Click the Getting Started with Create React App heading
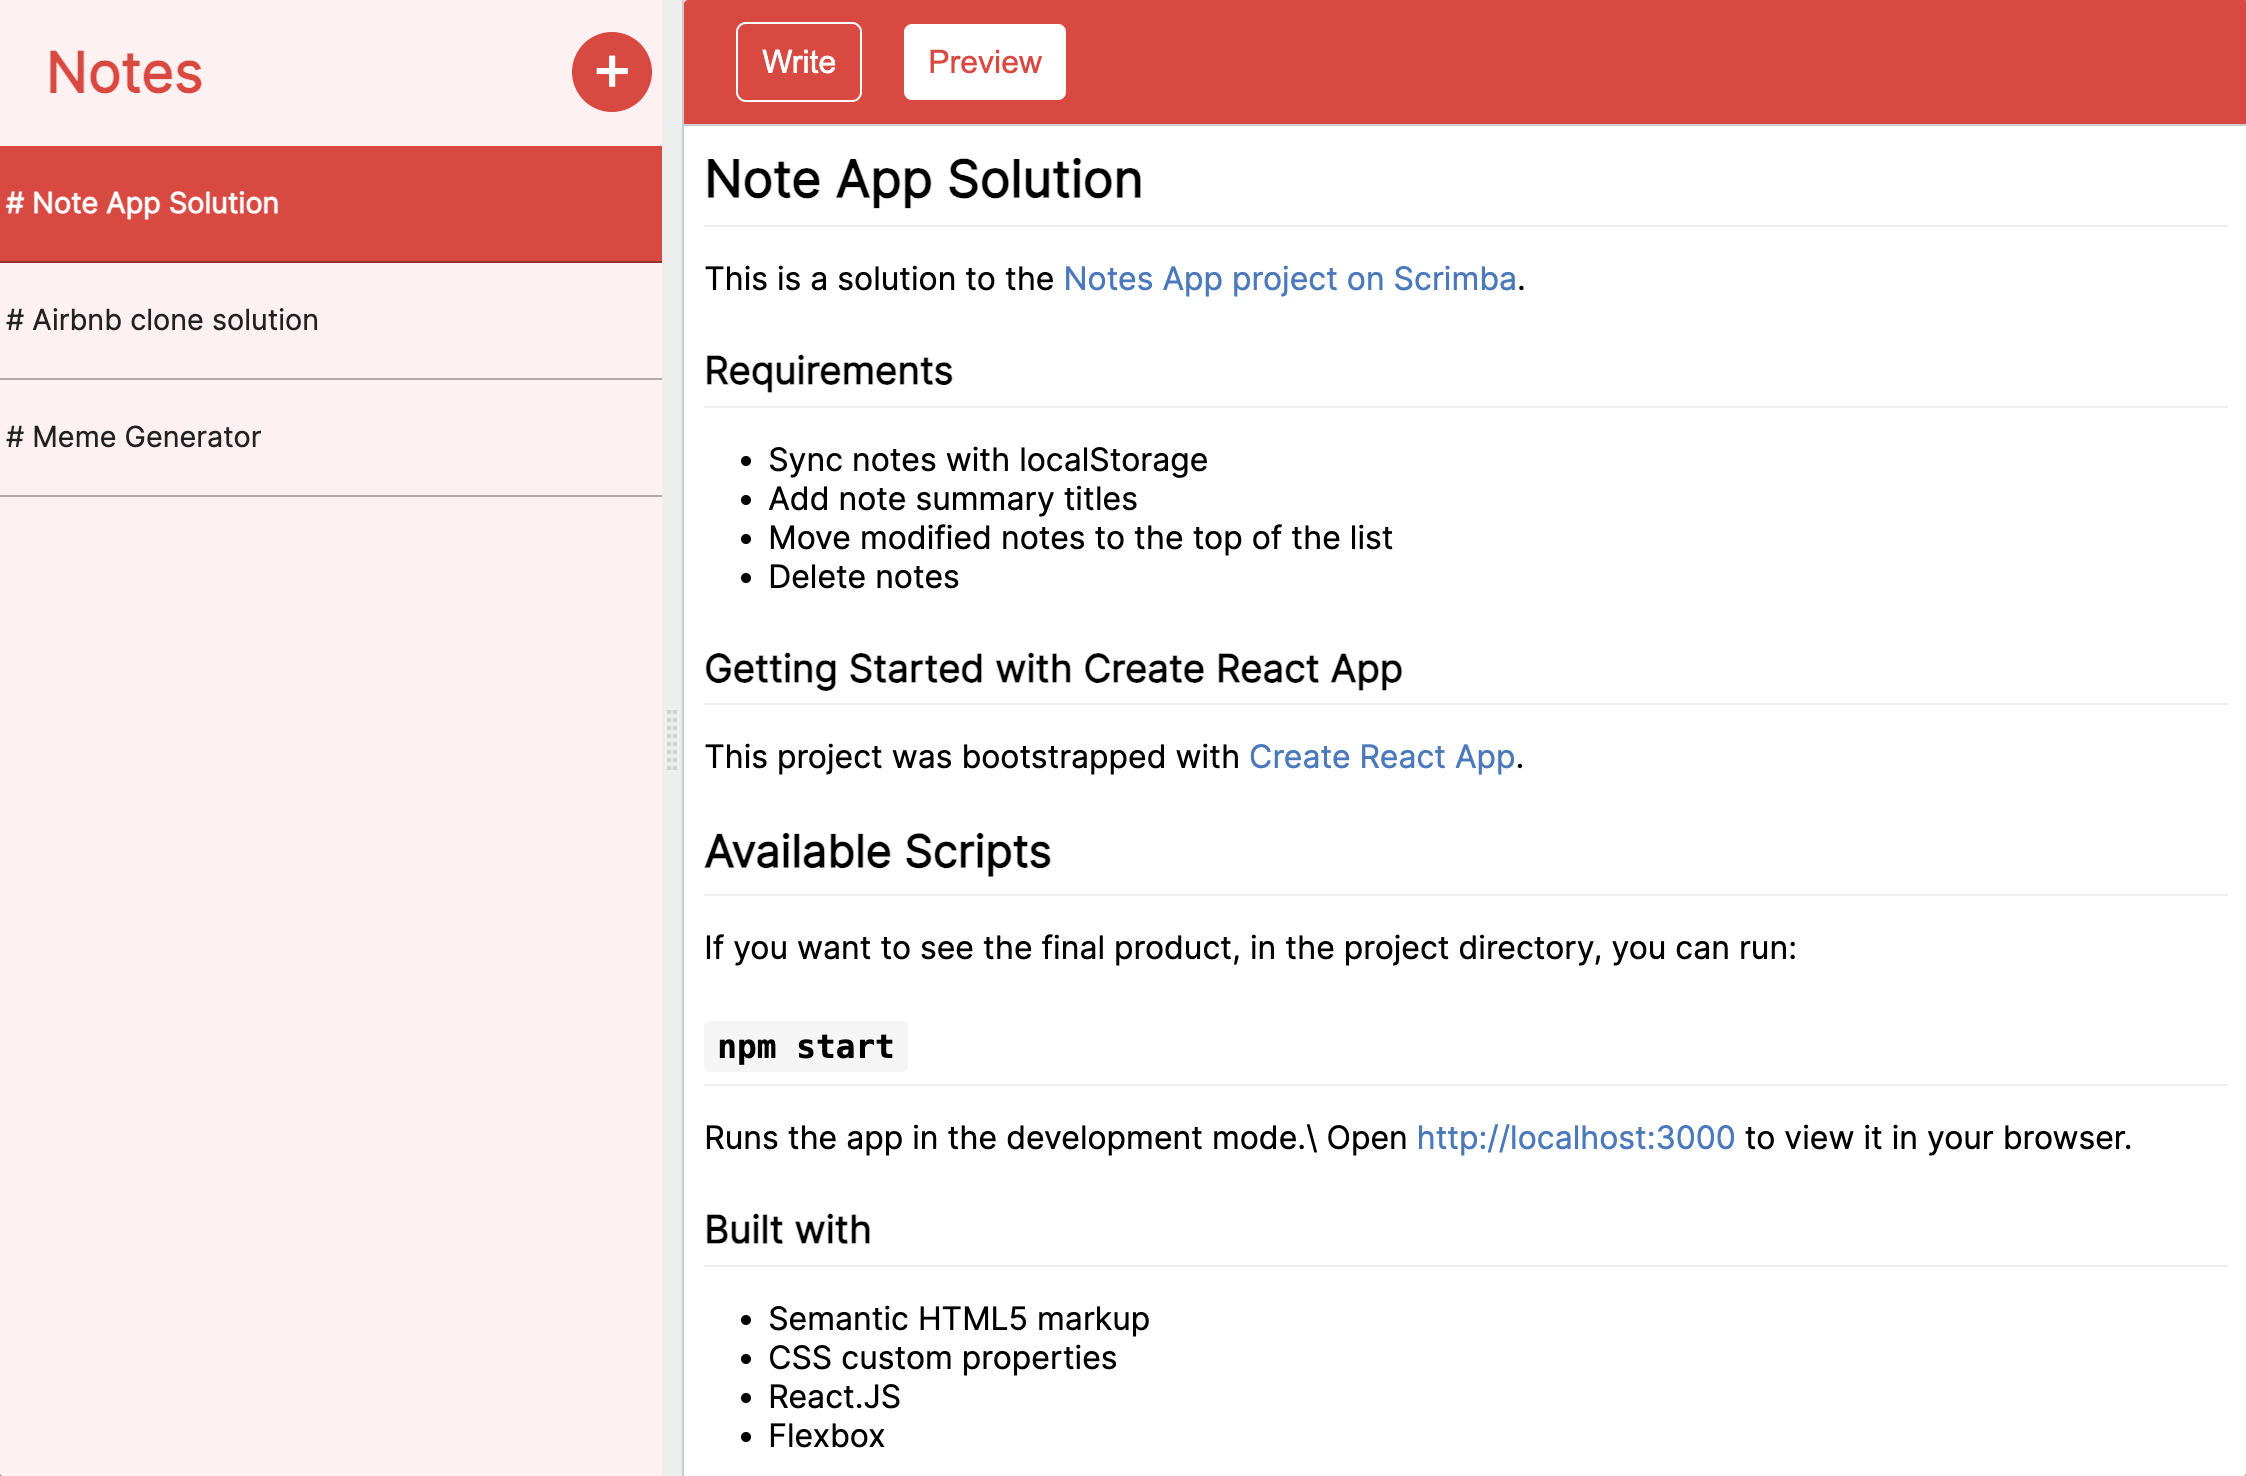 (1052, 669)
